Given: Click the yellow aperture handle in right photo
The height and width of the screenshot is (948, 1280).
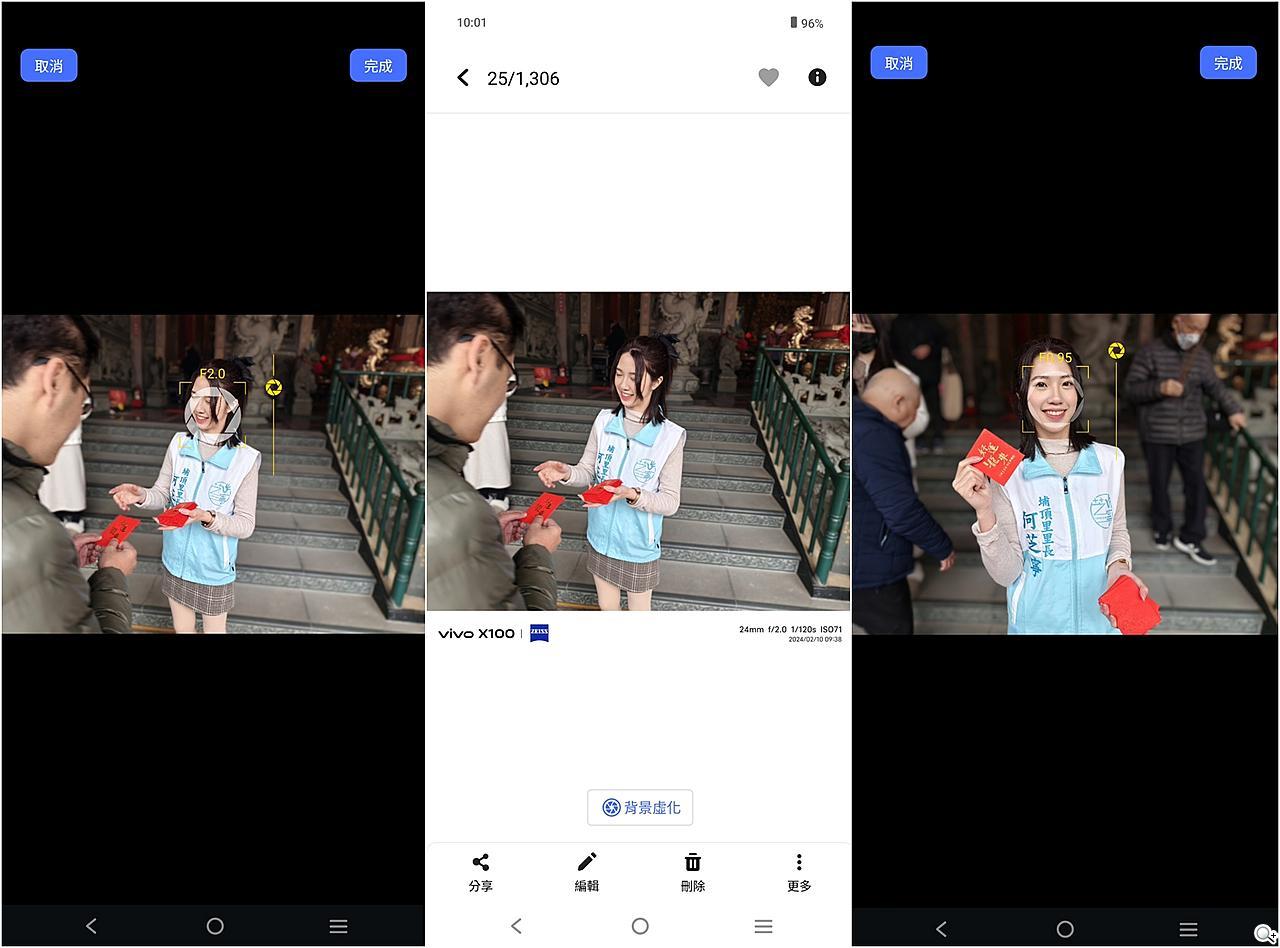Looking at the screenshot, I should 1116,351.
